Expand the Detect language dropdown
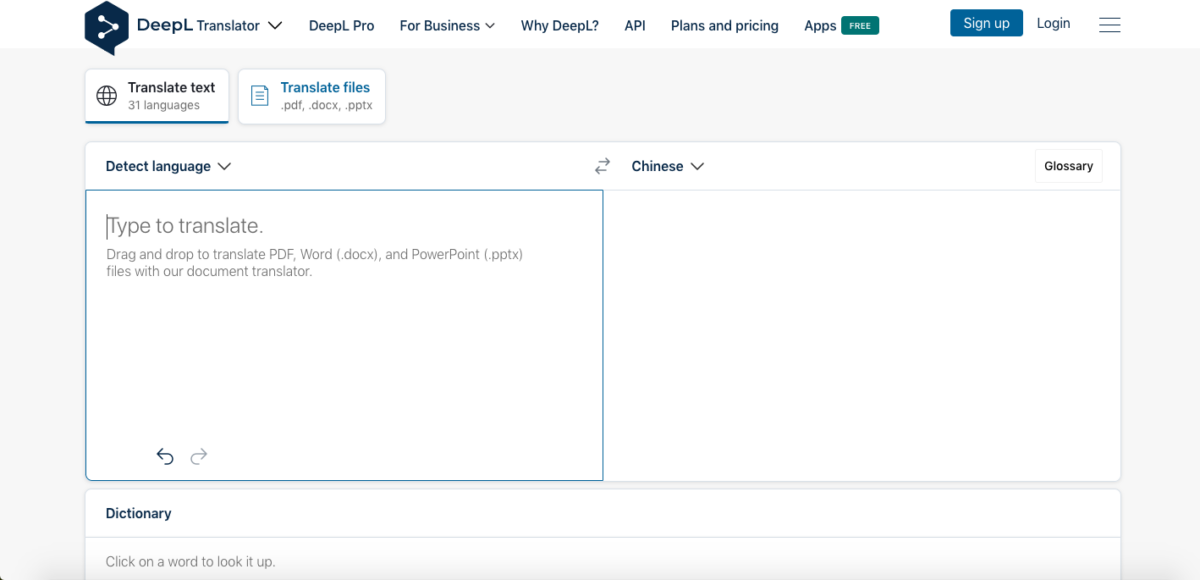 [168, 166]
